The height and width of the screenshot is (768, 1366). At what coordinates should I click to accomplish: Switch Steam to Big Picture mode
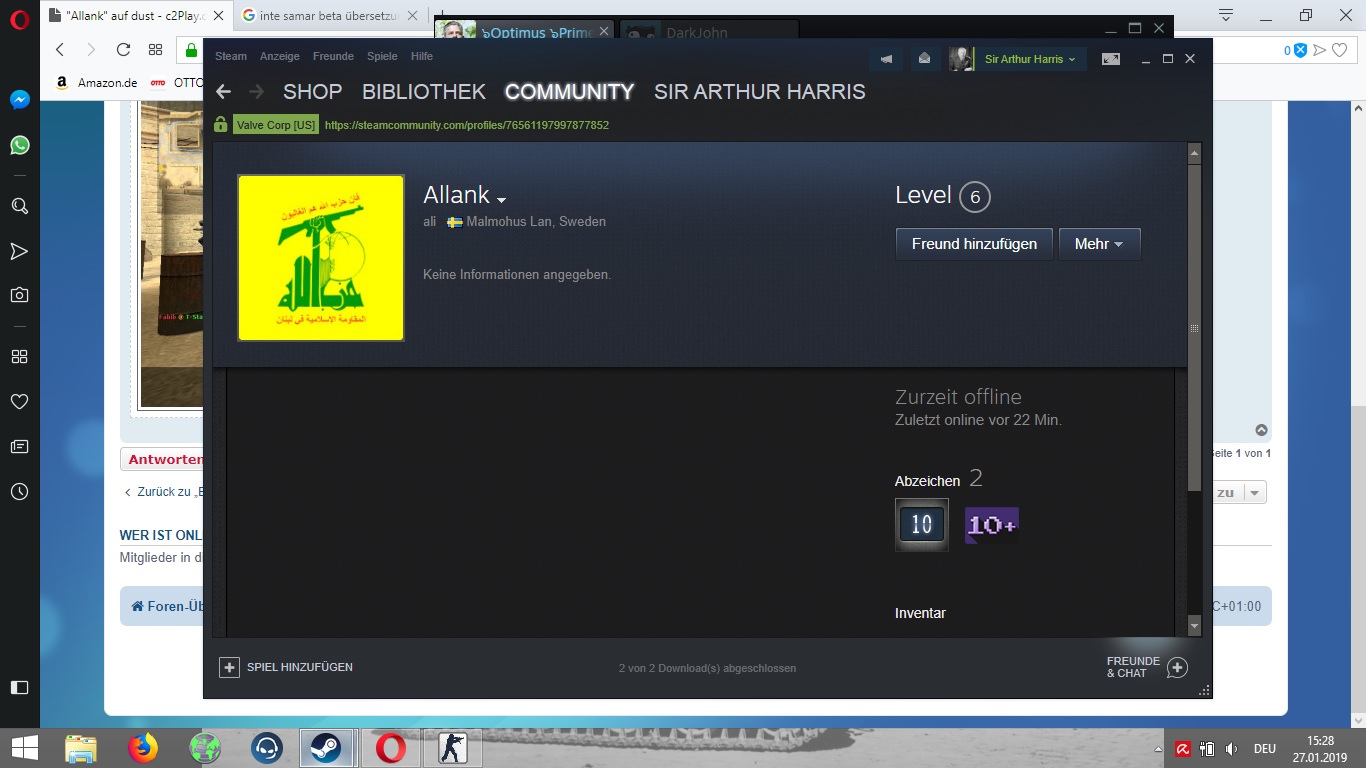coord(1111,59)
